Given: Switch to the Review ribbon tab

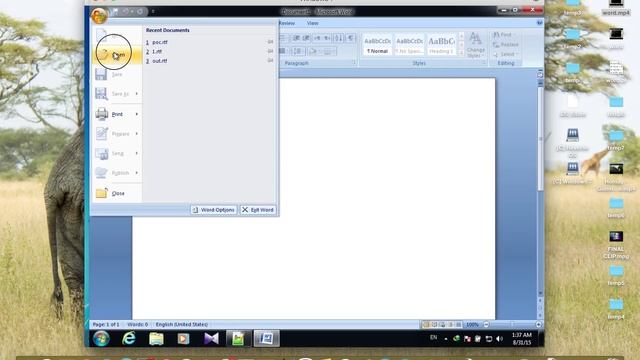Looking at the screenshot, I should click(287, 23).
